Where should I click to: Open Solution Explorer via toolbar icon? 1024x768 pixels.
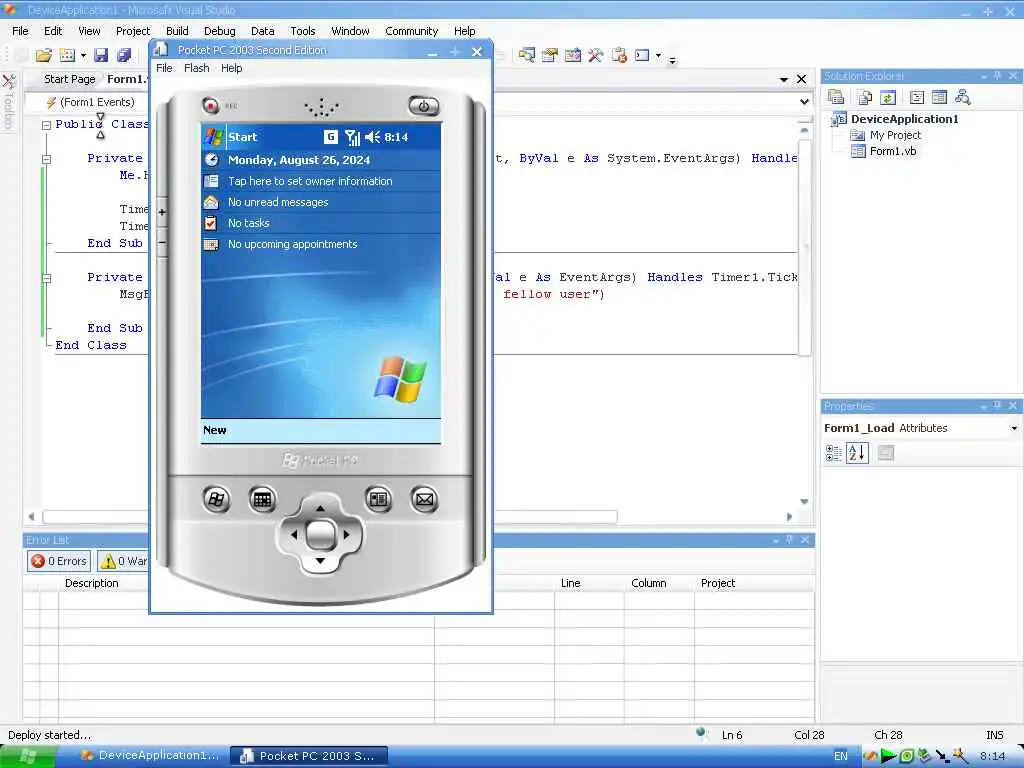click(x=526, y=56)
